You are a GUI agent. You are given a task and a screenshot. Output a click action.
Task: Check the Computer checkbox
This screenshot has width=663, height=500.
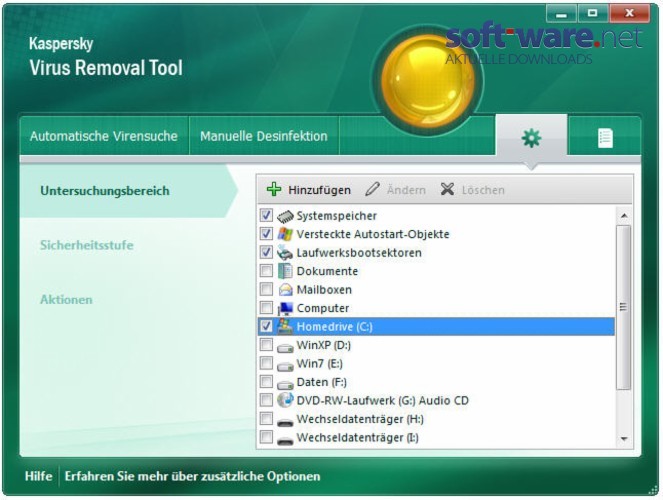click(266, 308)
